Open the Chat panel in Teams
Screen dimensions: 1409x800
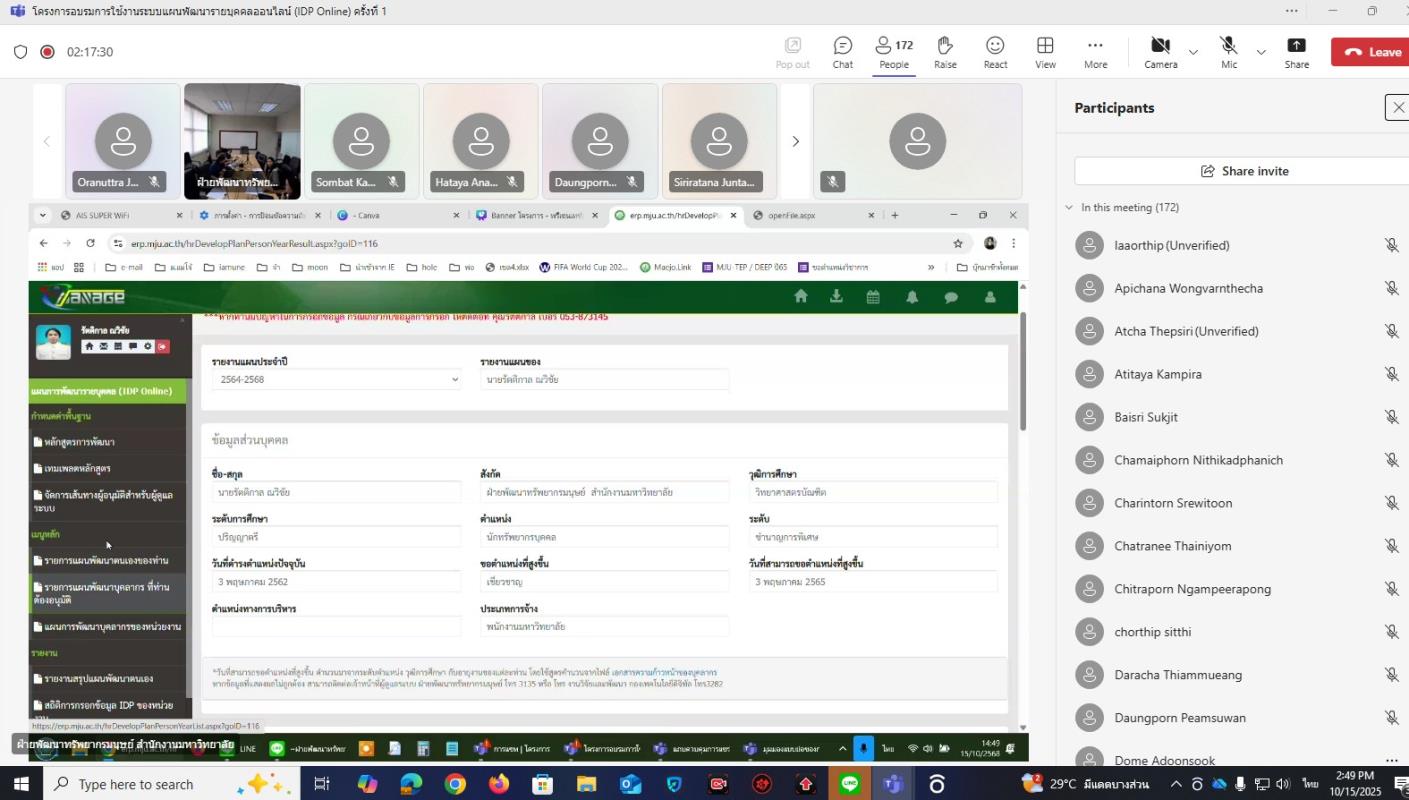[842, 52]
